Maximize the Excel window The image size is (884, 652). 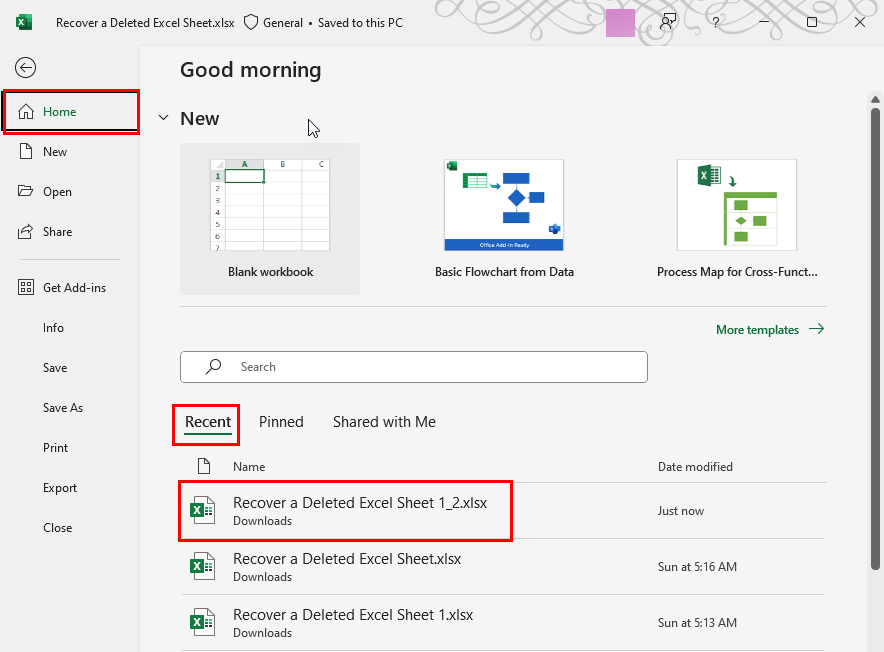pyautogui.click(x=812, y=22)
